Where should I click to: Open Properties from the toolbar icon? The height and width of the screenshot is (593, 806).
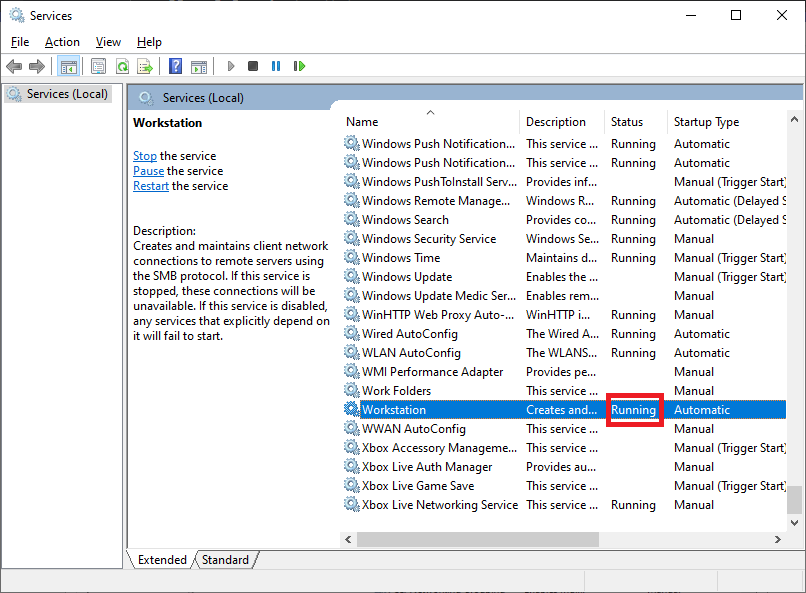[98, 66]
